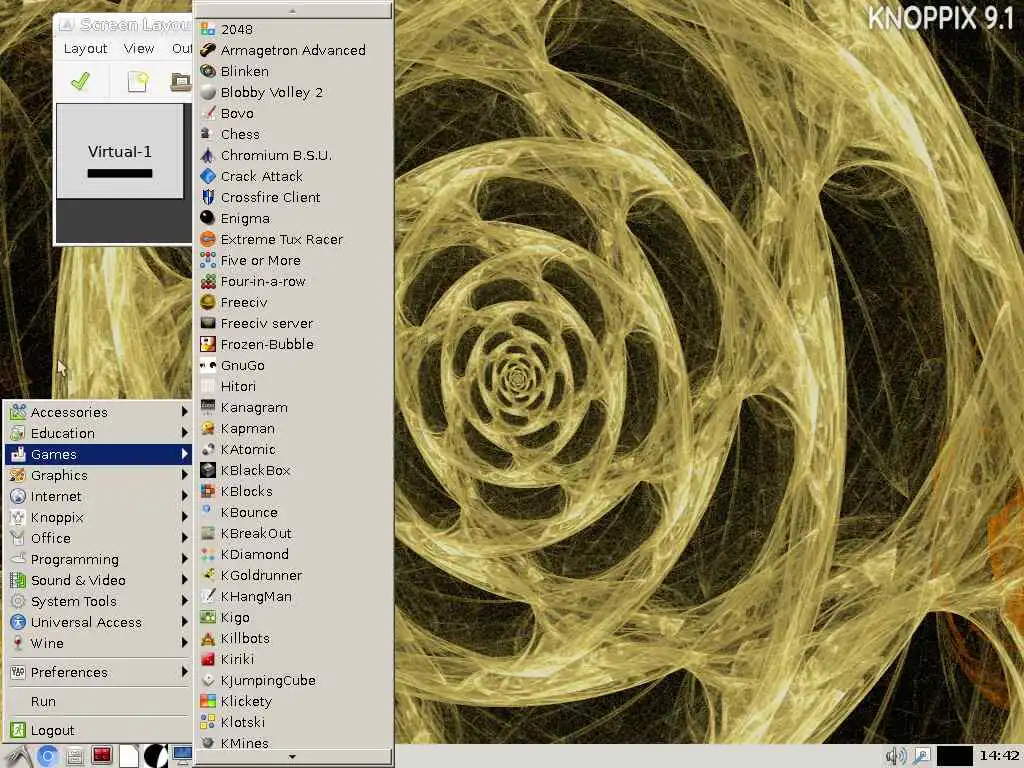The height and width of the screenshot is (768, 1024).
Task: Start Hitori
Action: 294,386
